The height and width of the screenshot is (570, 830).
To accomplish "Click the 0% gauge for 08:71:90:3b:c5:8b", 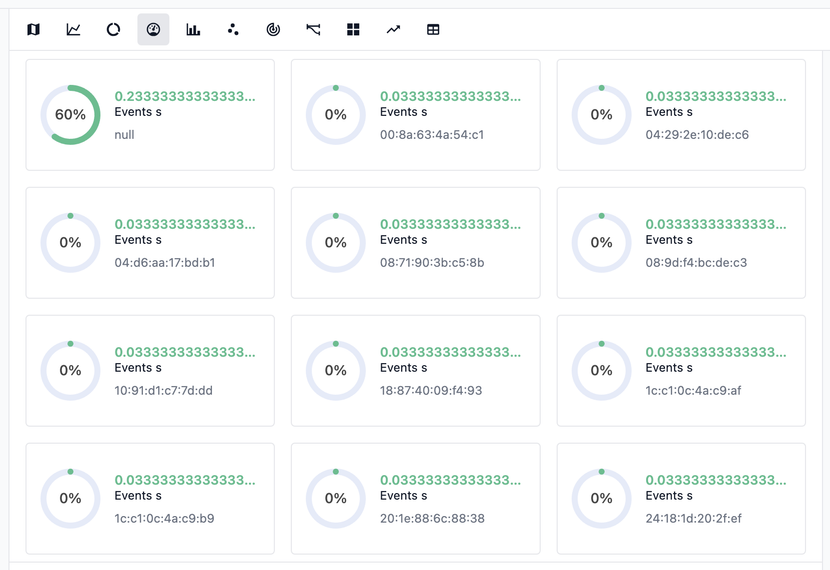I will tap(336, 243).
